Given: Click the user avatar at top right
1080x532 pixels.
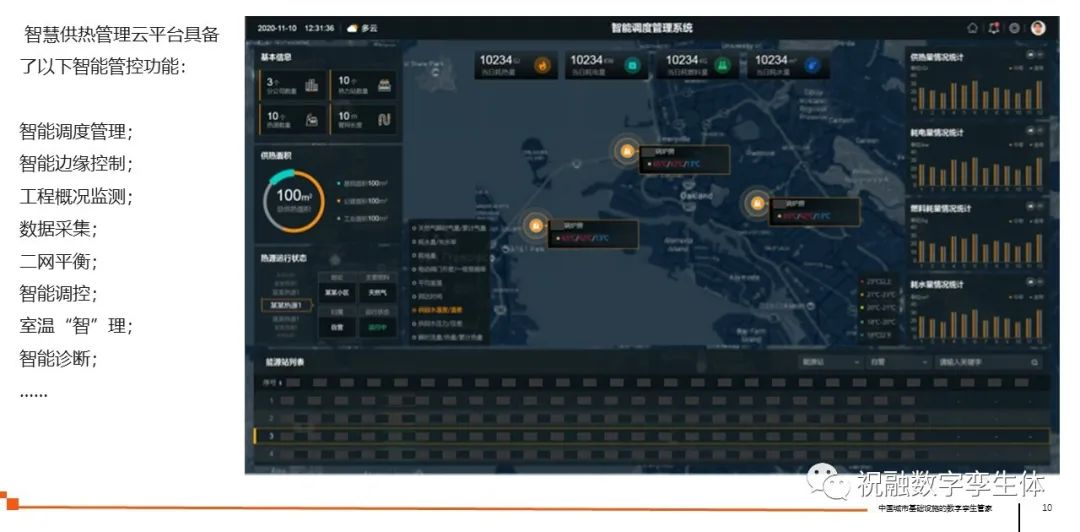Looking at the screenshot, I should click(x=1038, y=28).
